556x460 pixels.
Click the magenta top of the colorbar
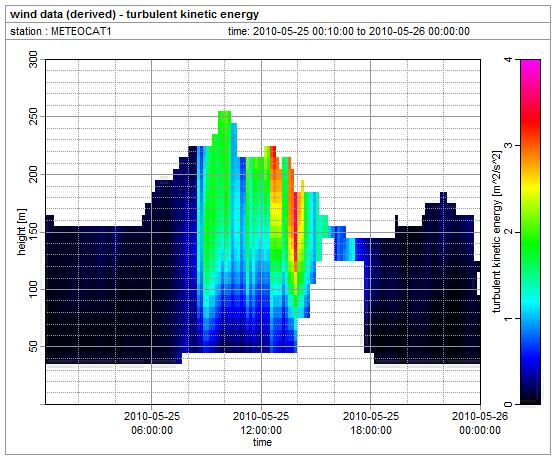[530, 66]
